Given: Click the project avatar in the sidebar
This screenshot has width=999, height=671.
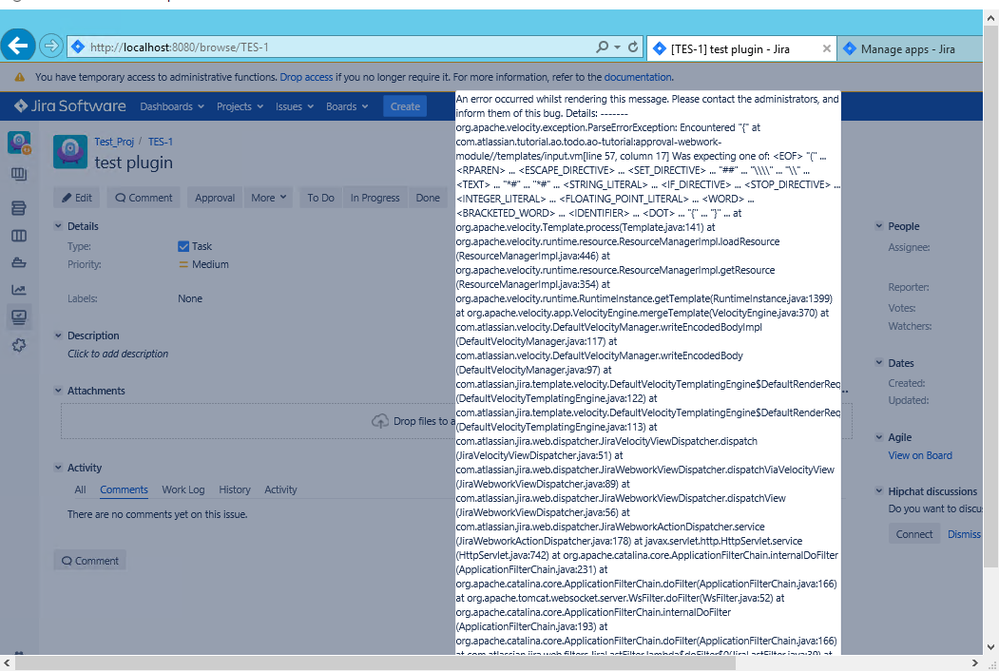Looking at the screenshot, I should click(x=19, y=143).
